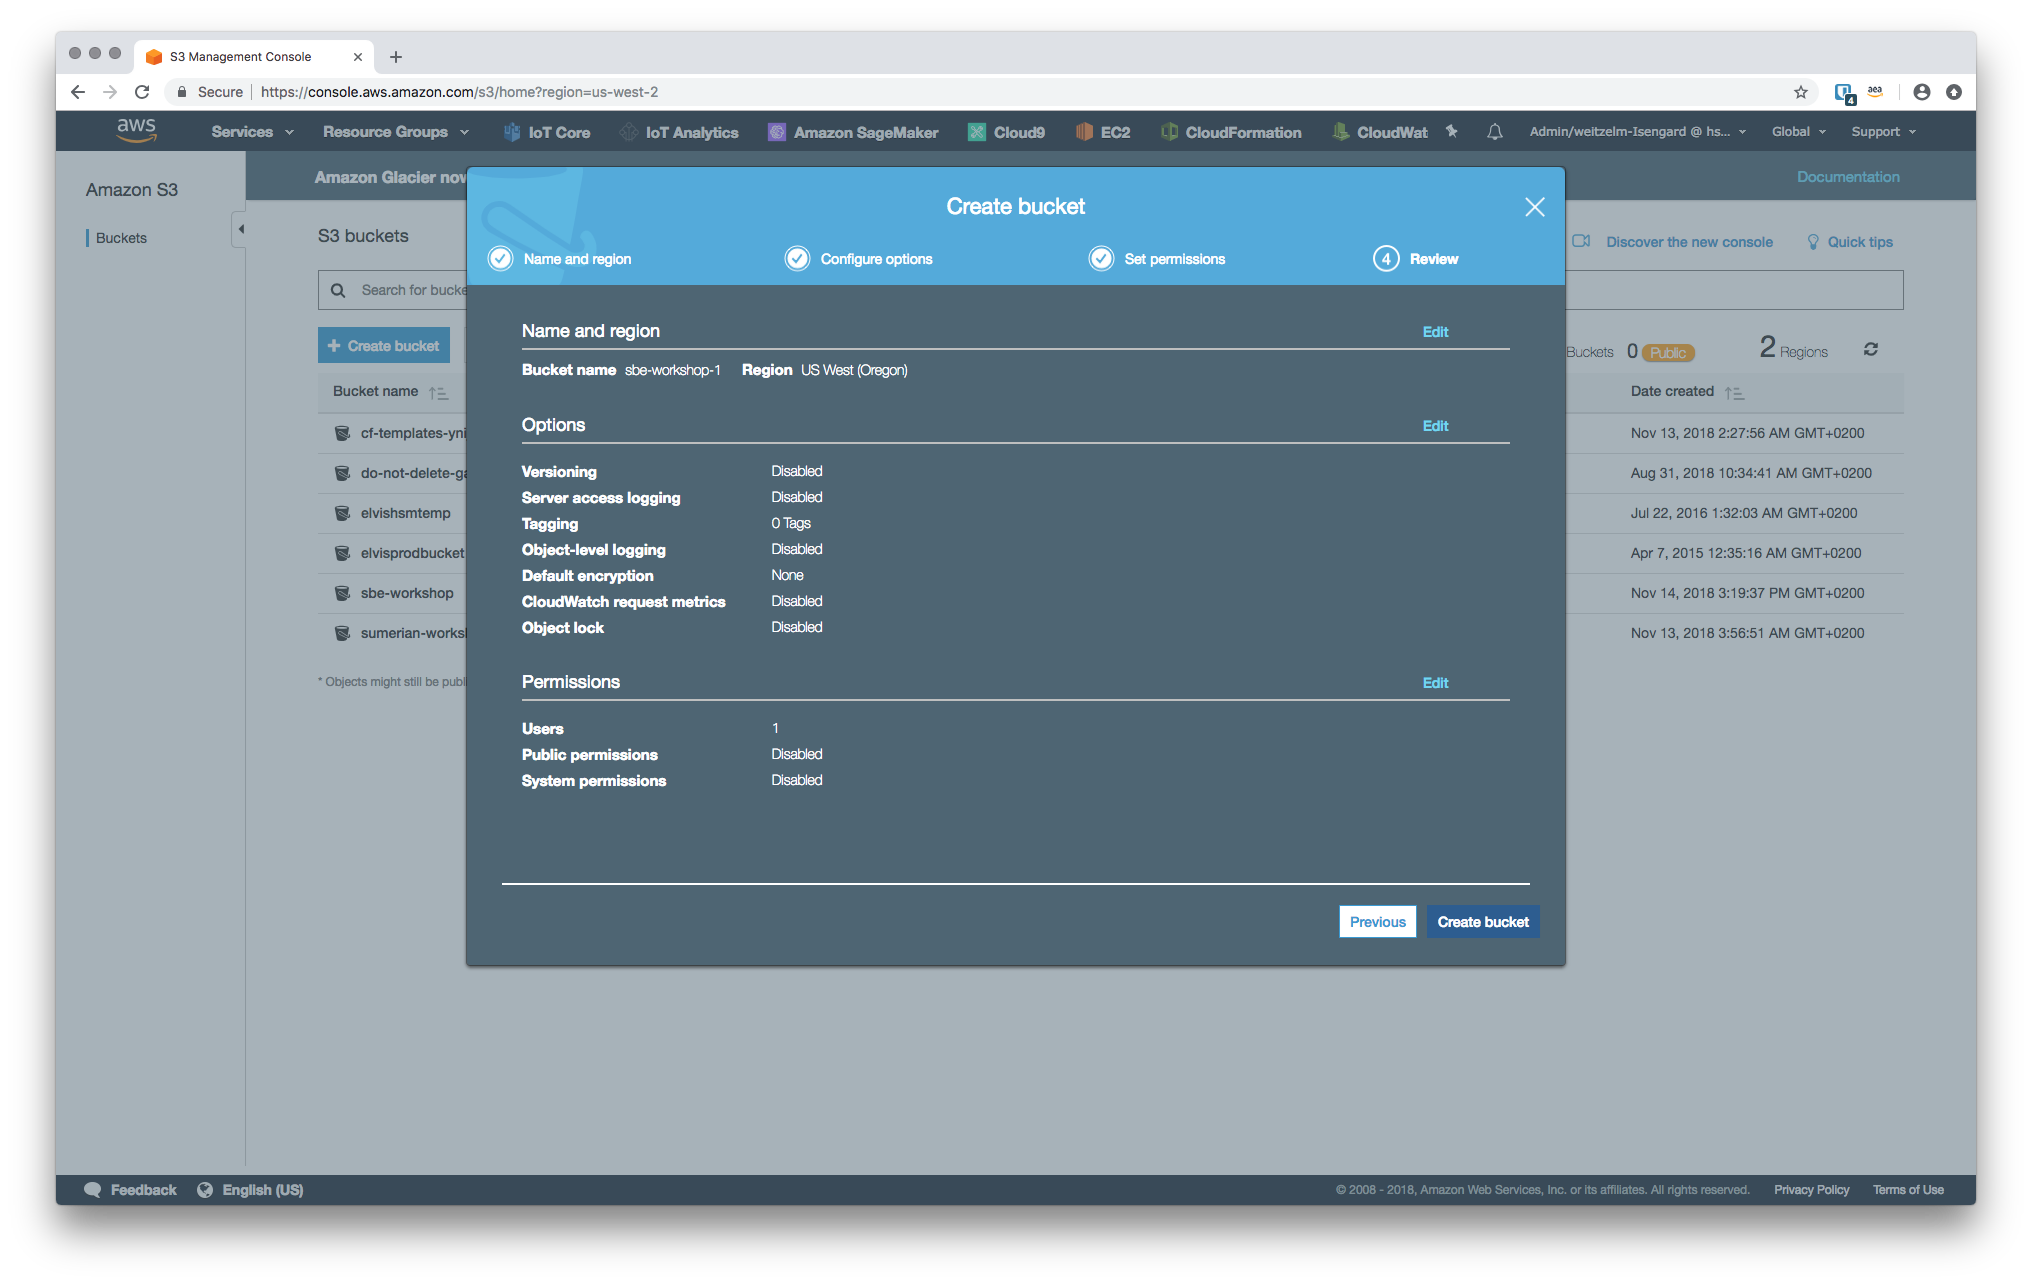Open the notifications bell
Viewport: 2032px width, 1285px height.
1495,131
